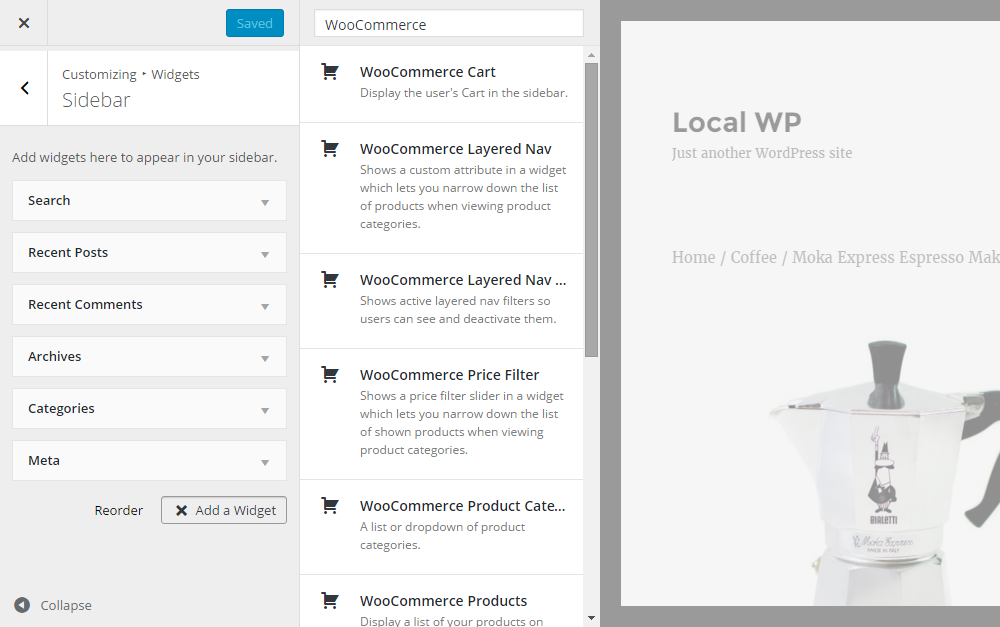Click the WooCommerce search input field
The image size is (1000, 627).
point(448,23)
